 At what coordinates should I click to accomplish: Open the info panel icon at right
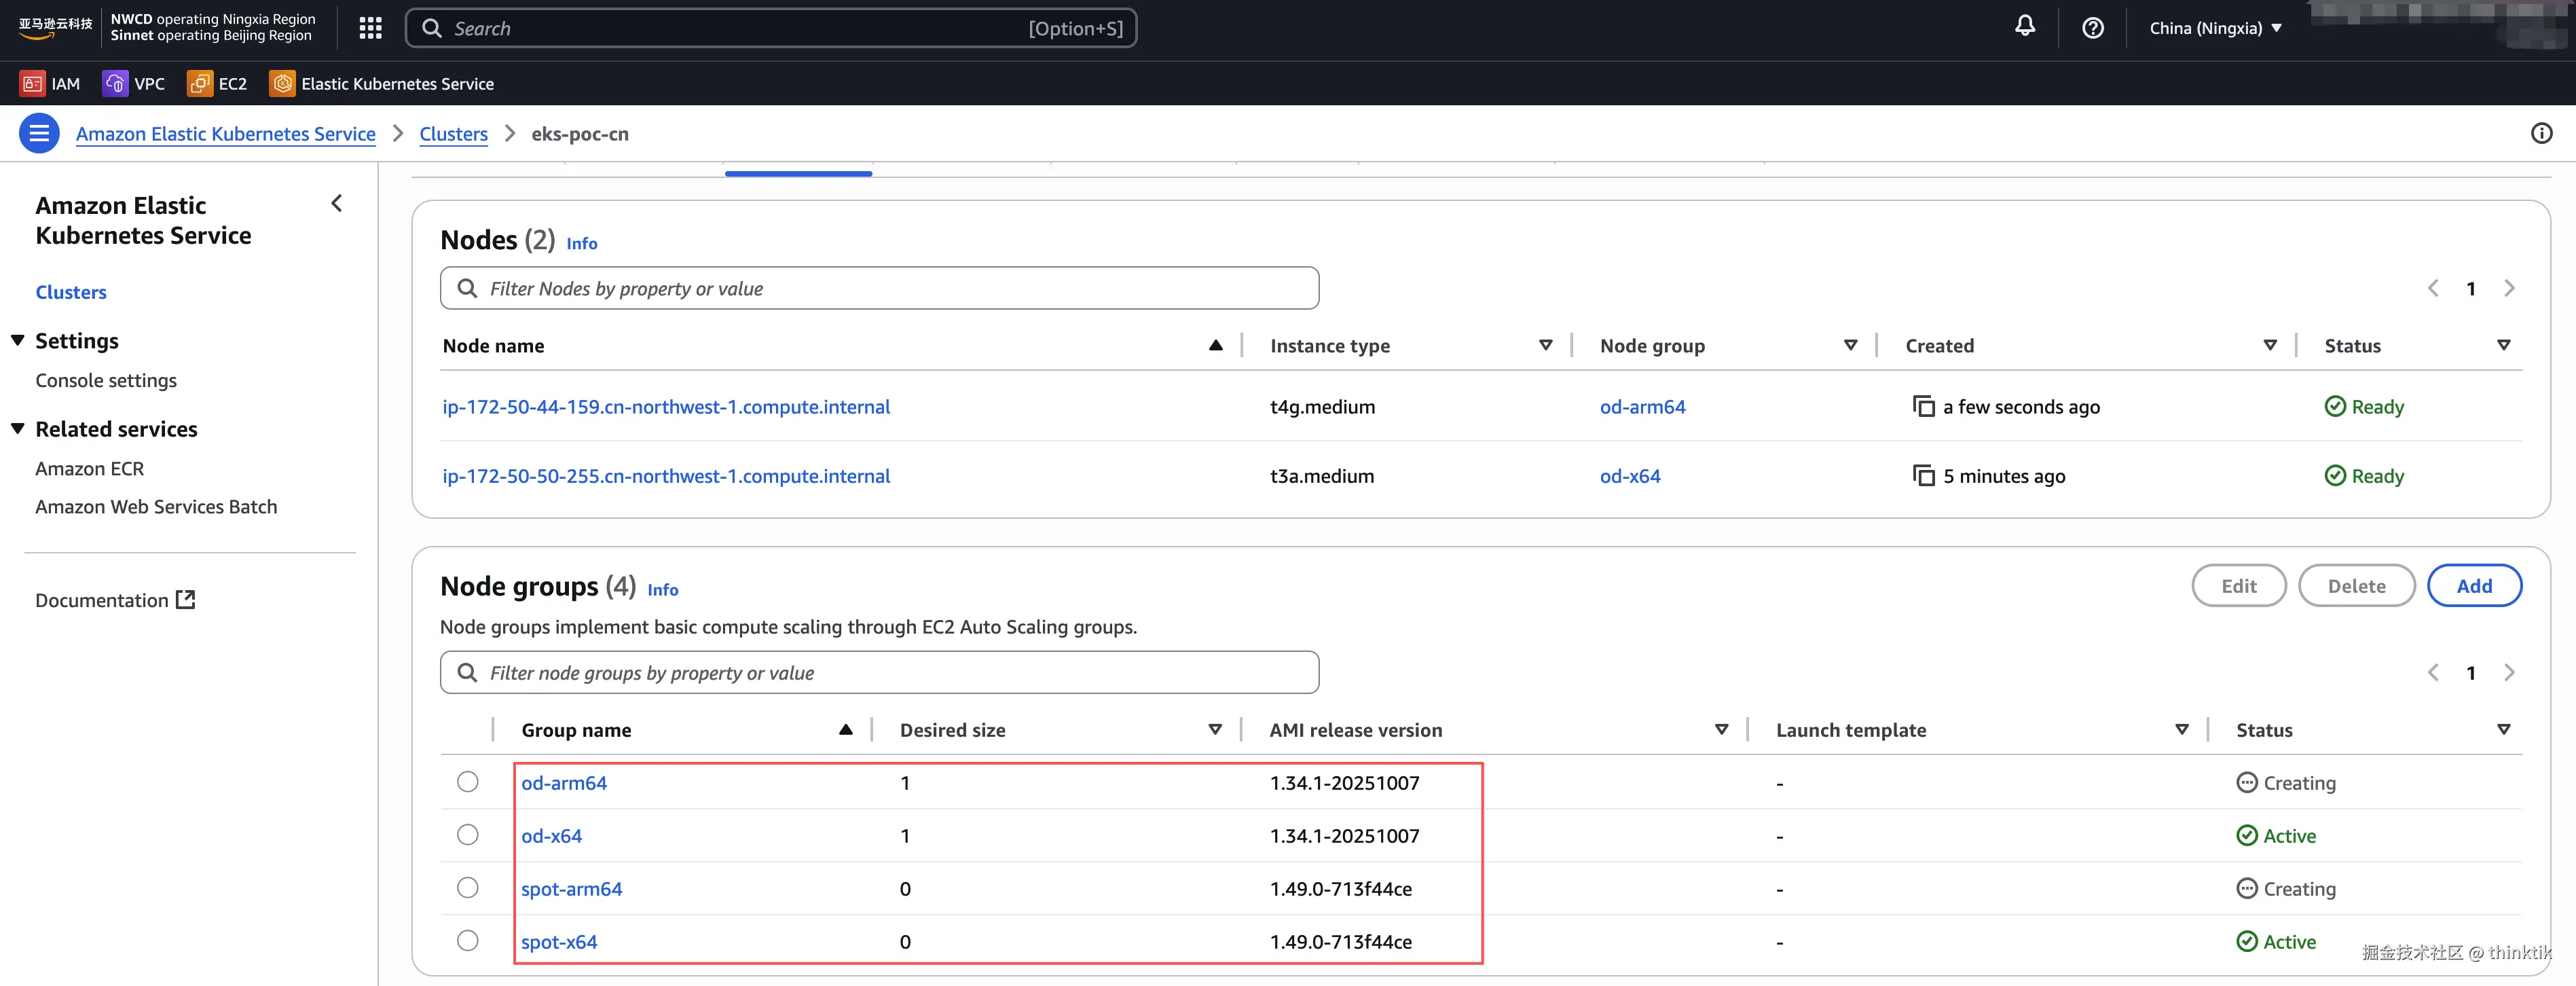(x=2540, y=133)
